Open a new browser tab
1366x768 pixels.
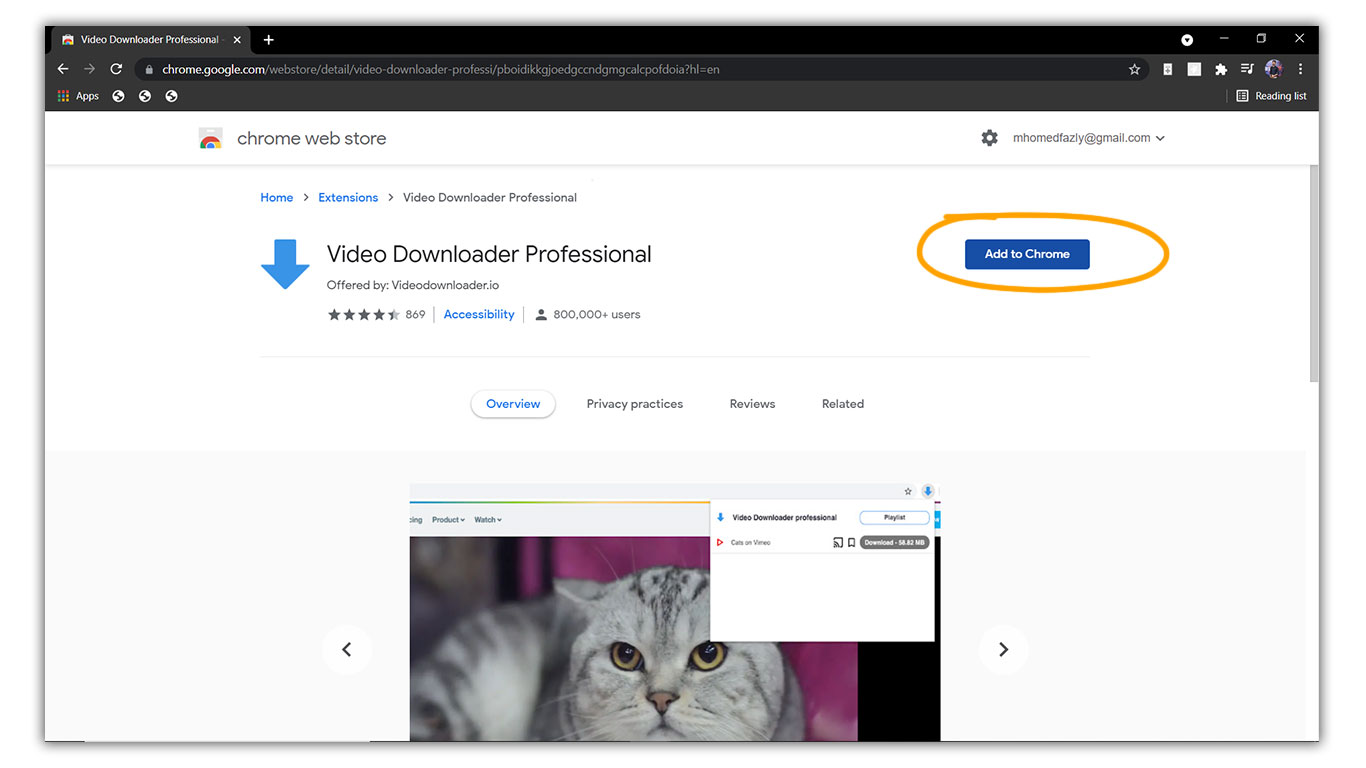(x=268, y=40)
